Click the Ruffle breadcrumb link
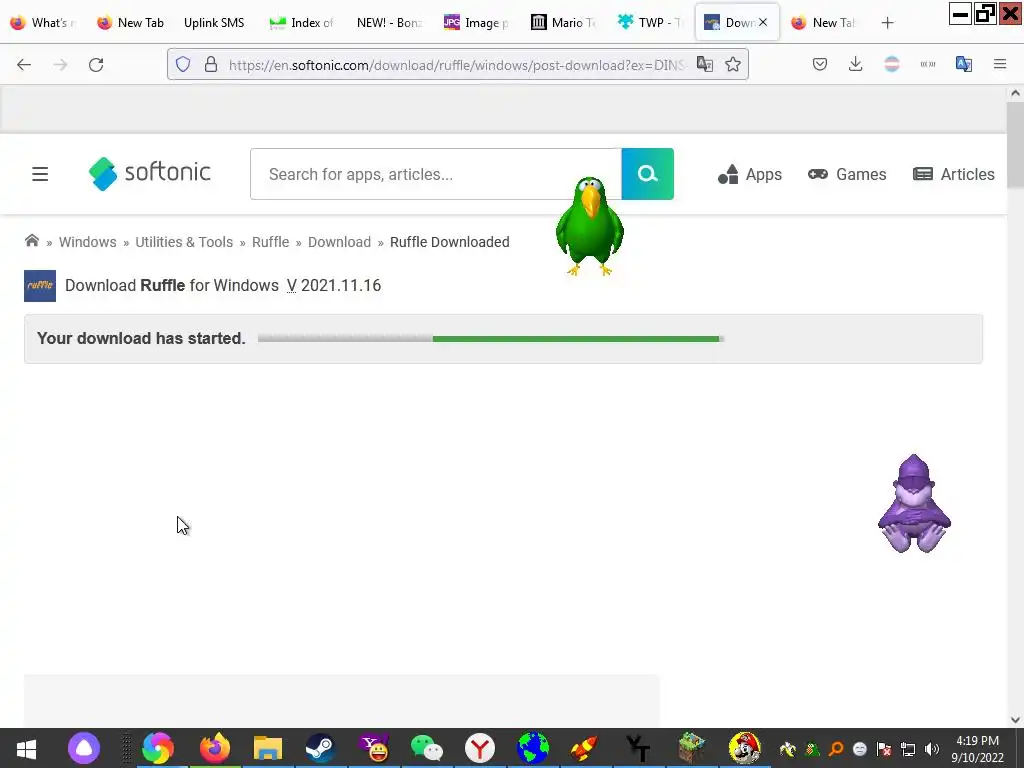This screenshot has height=768, width=1024. pos(270,242)
